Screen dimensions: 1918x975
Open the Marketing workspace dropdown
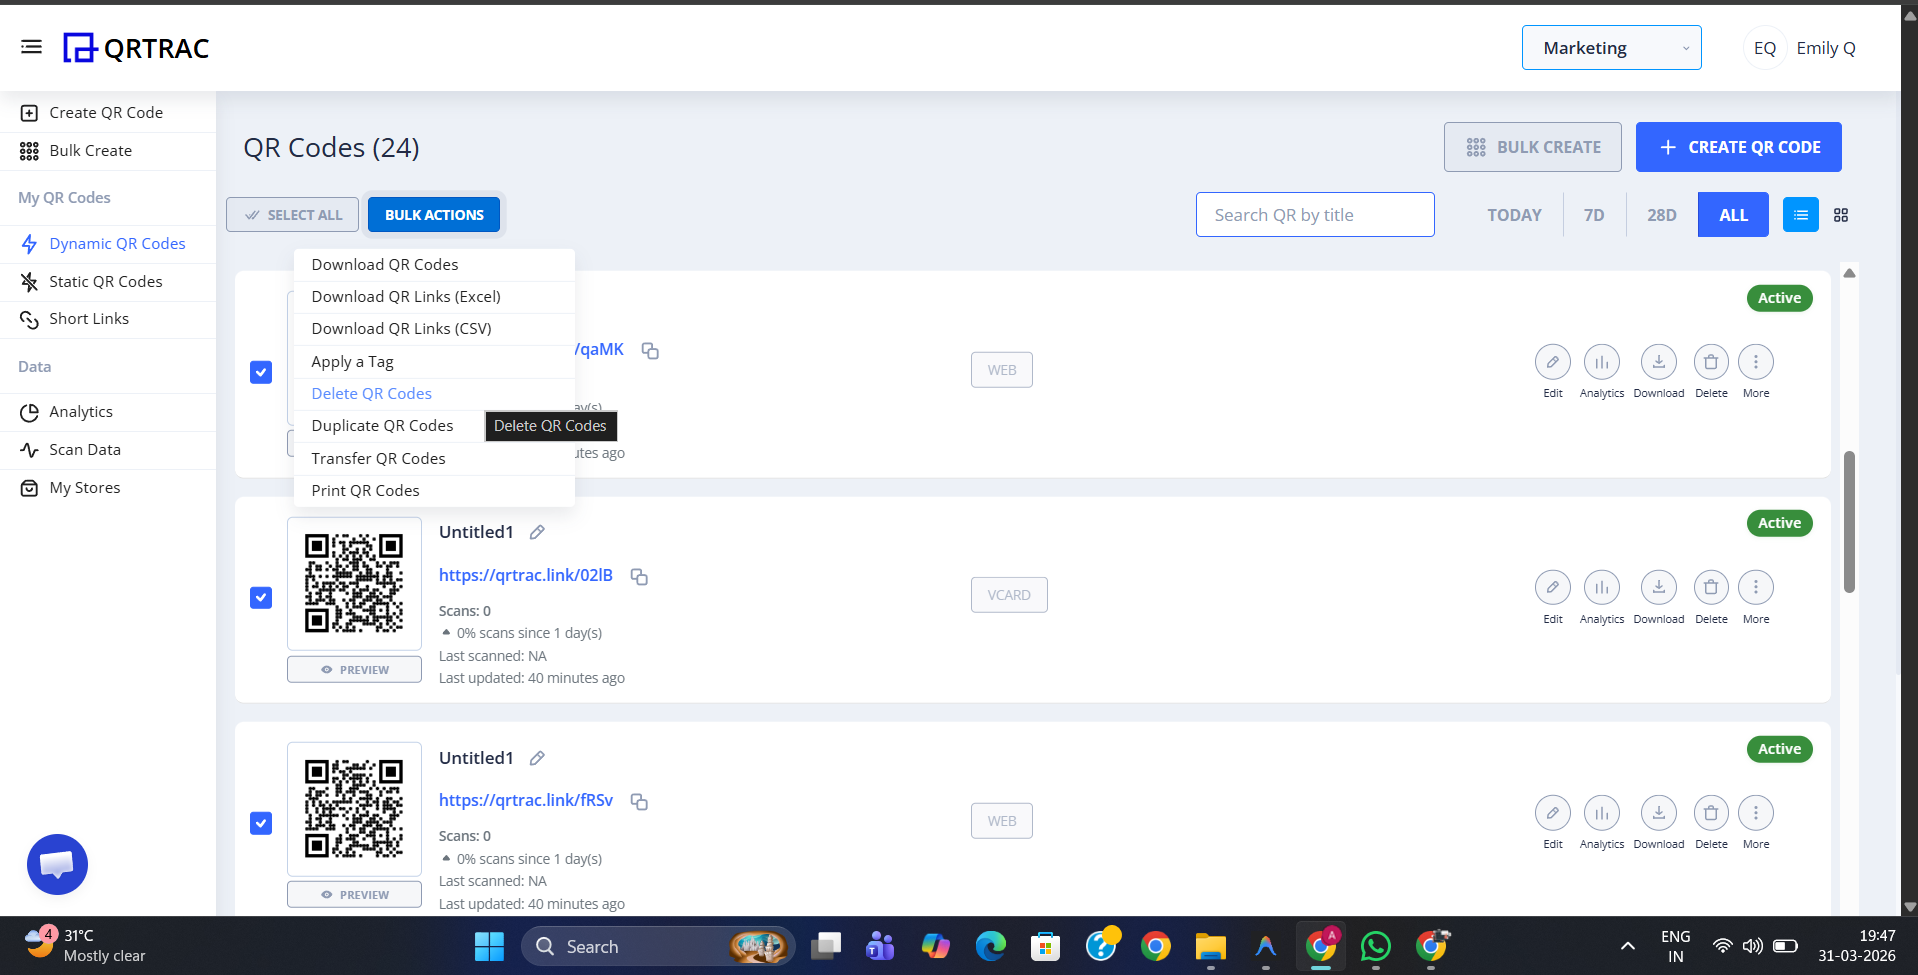1611,47
